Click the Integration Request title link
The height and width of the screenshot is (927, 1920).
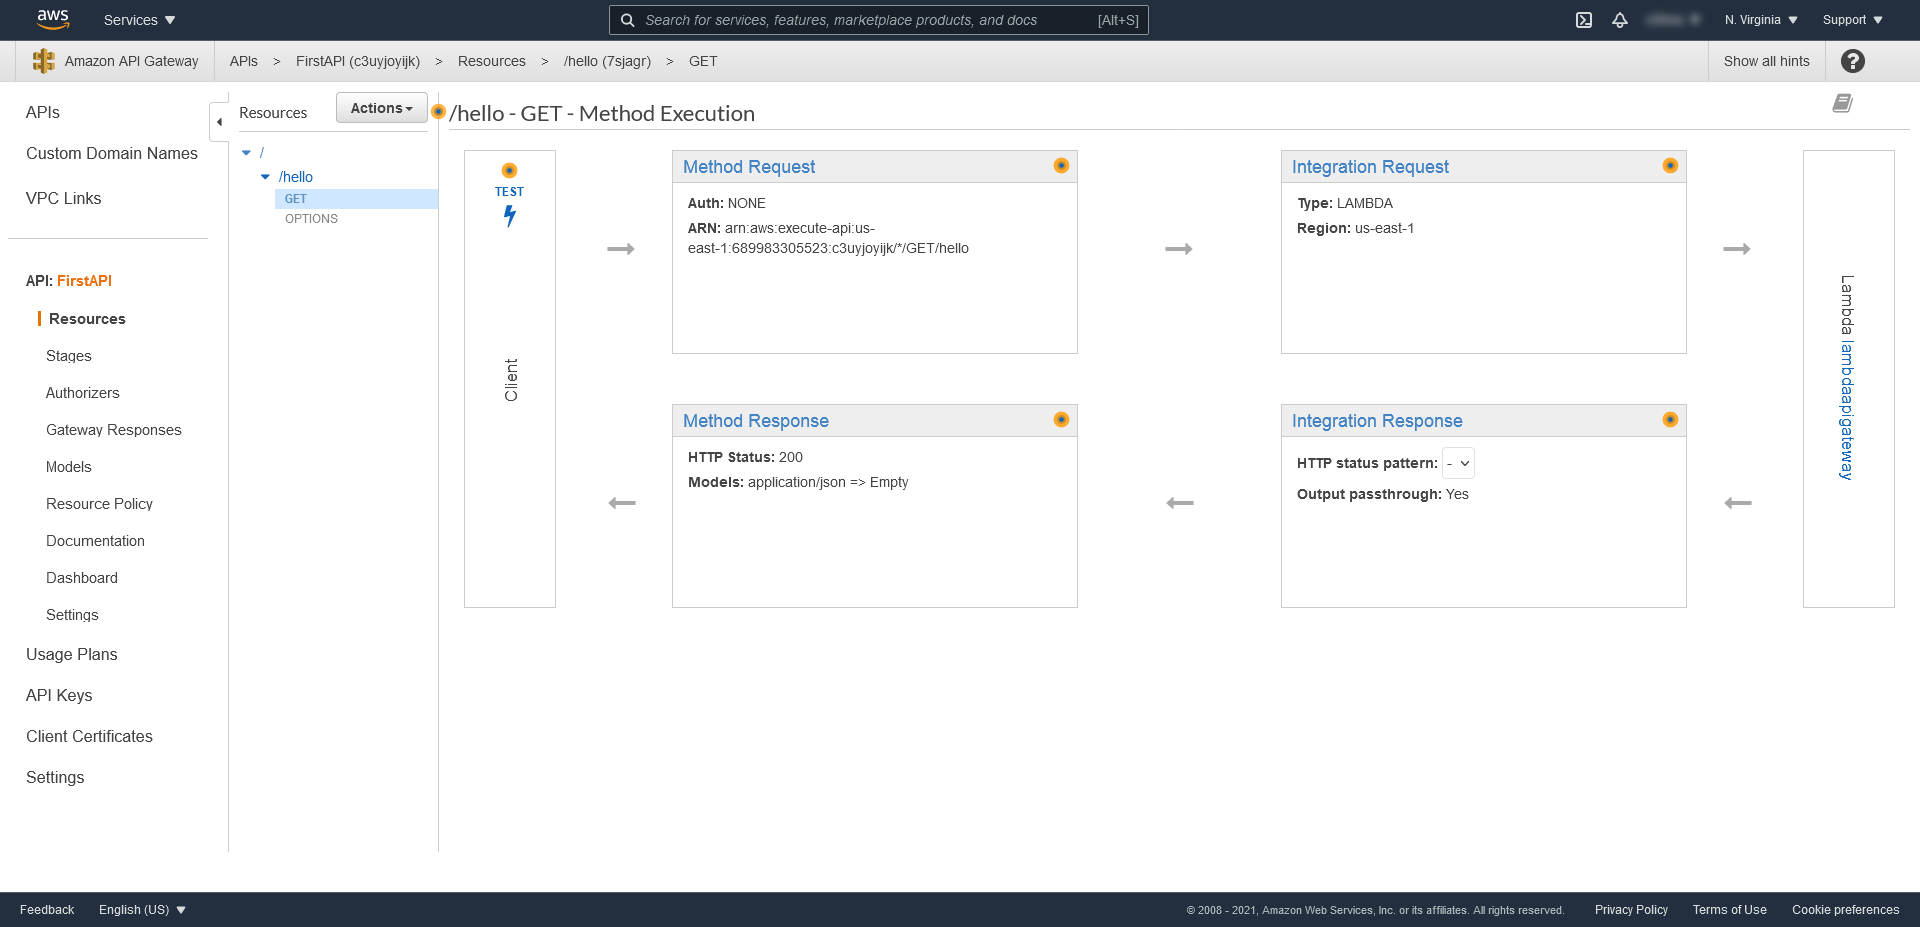coord(1370,167)
